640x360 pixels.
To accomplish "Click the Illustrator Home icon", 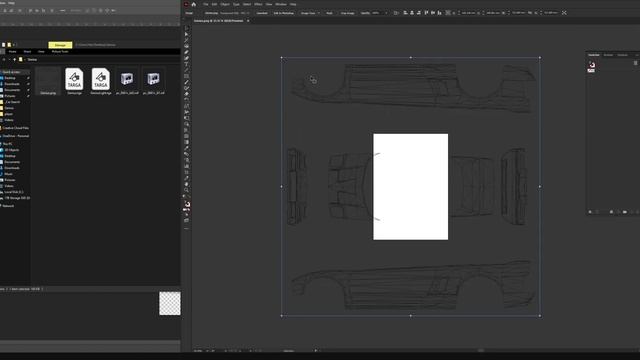I will click(194, 4).
